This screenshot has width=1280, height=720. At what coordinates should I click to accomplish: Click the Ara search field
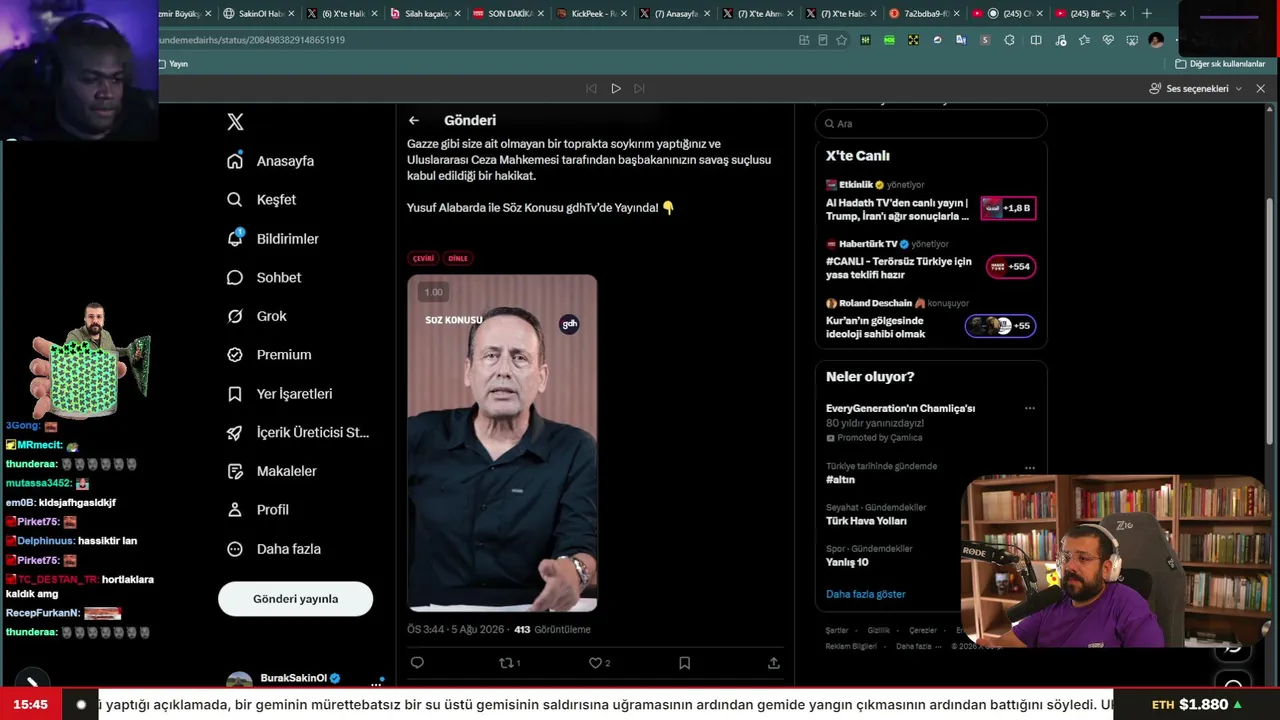click(931, 124)
